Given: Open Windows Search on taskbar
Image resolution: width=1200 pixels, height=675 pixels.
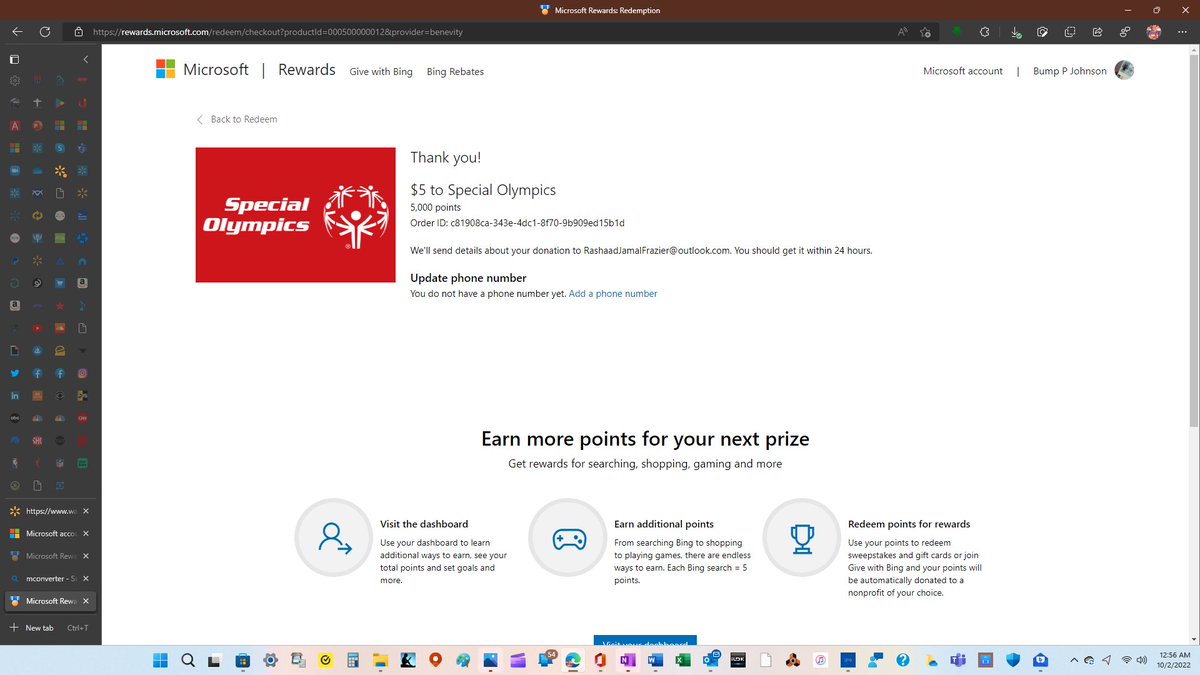Looking at the screenshot, I should (x=187, y=660).
